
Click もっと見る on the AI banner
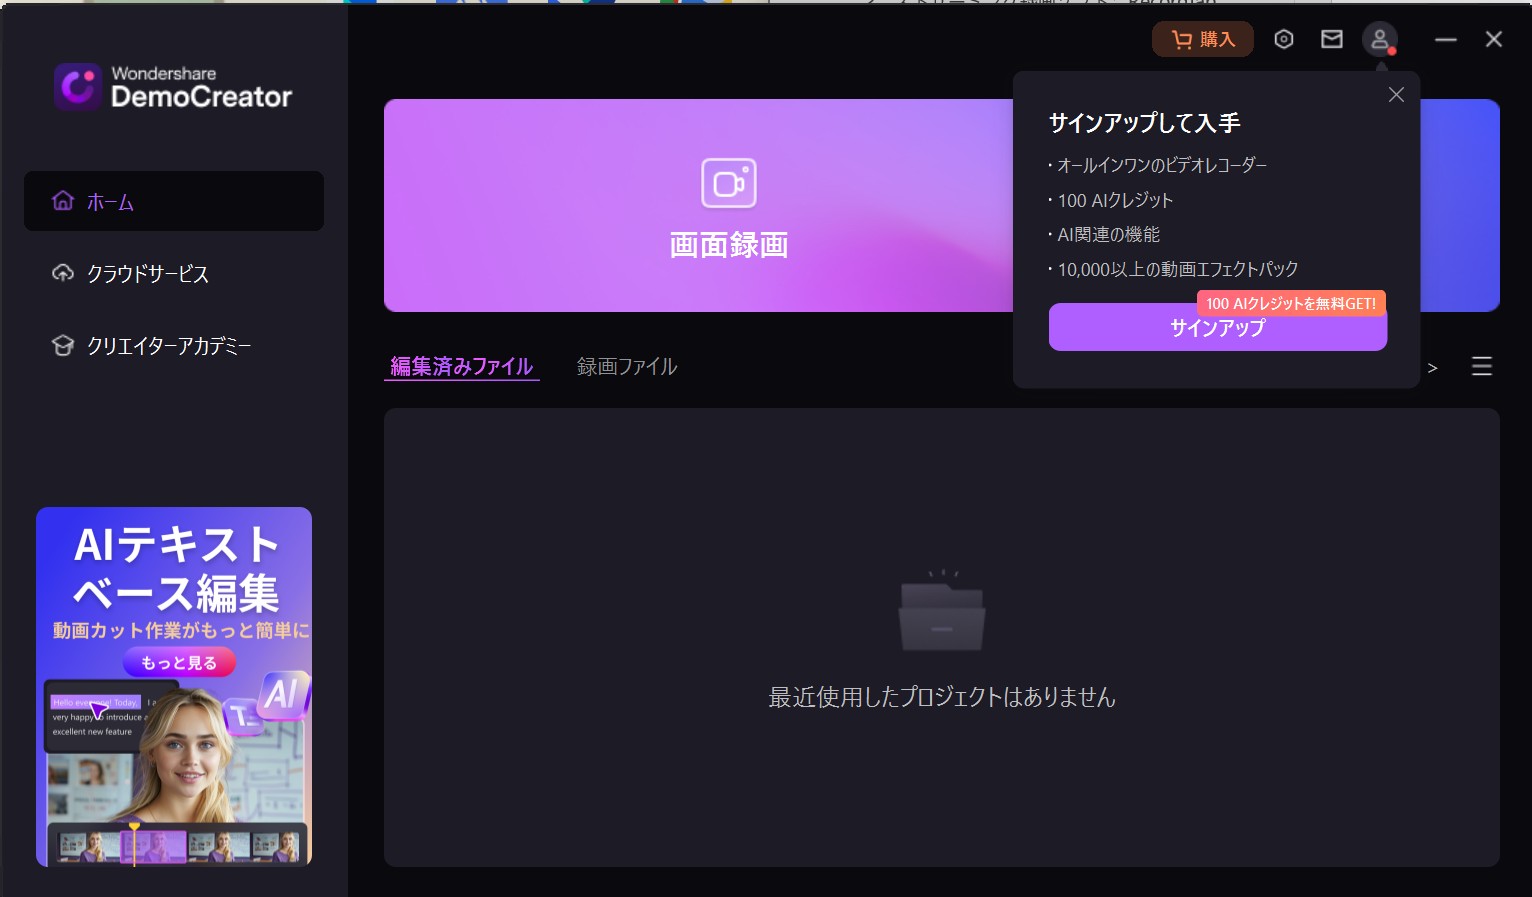[179, 662]
